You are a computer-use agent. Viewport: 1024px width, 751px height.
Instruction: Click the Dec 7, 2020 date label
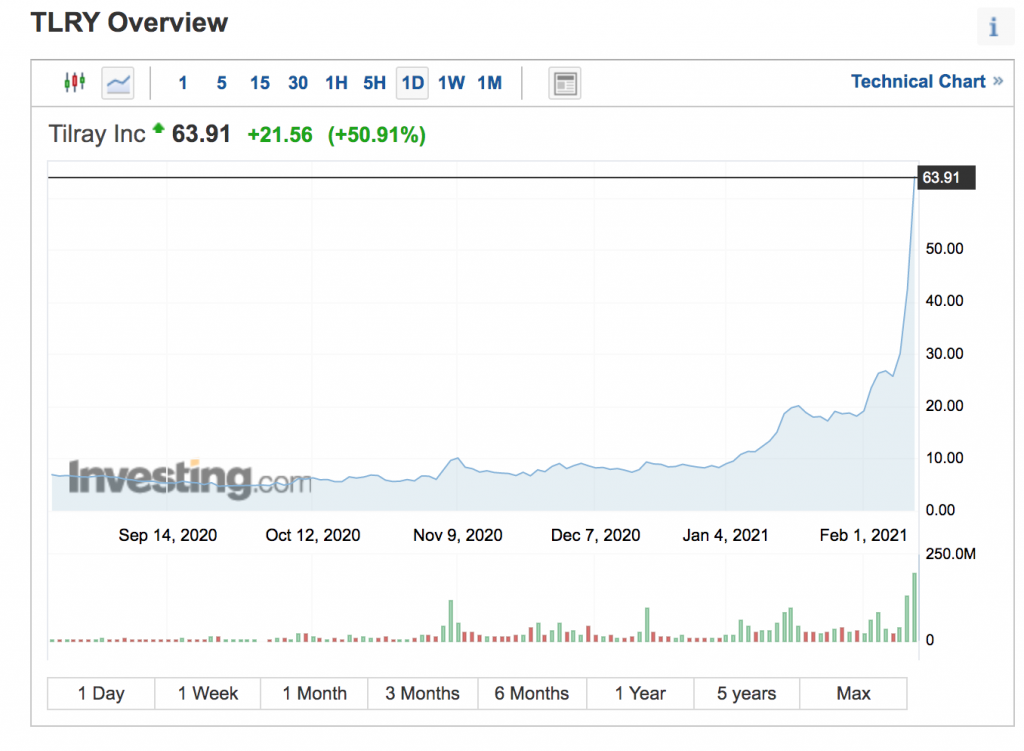[596, 535]
